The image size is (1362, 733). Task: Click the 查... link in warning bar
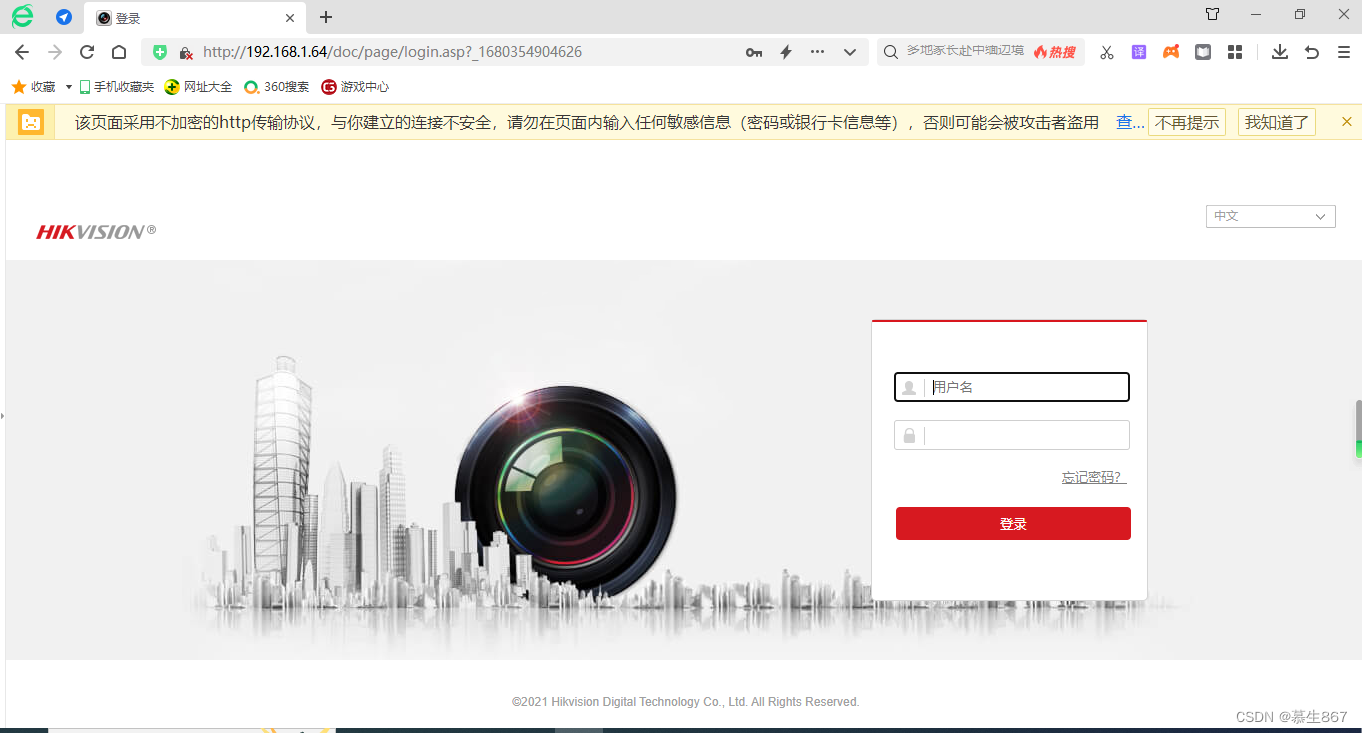point(1130,122)
